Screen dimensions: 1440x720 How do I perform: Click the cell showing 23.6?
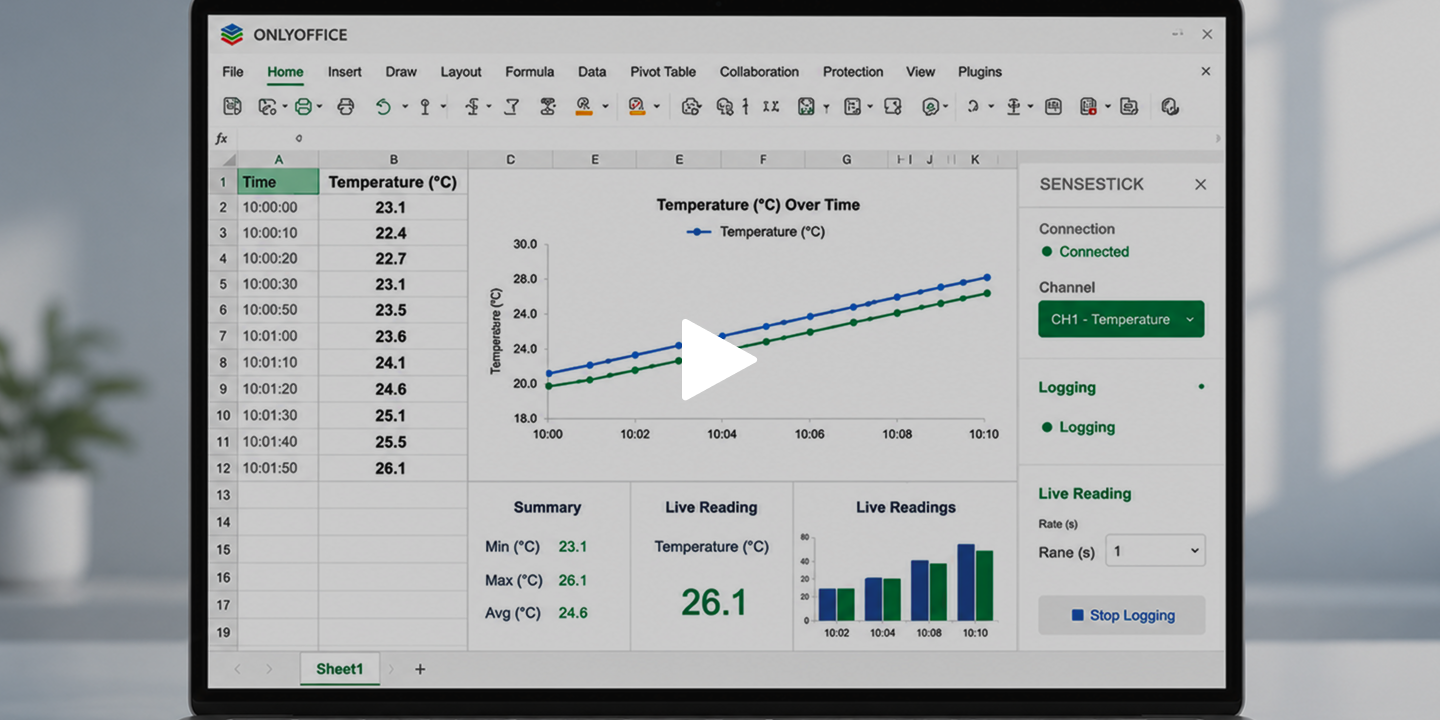(394, 337)
